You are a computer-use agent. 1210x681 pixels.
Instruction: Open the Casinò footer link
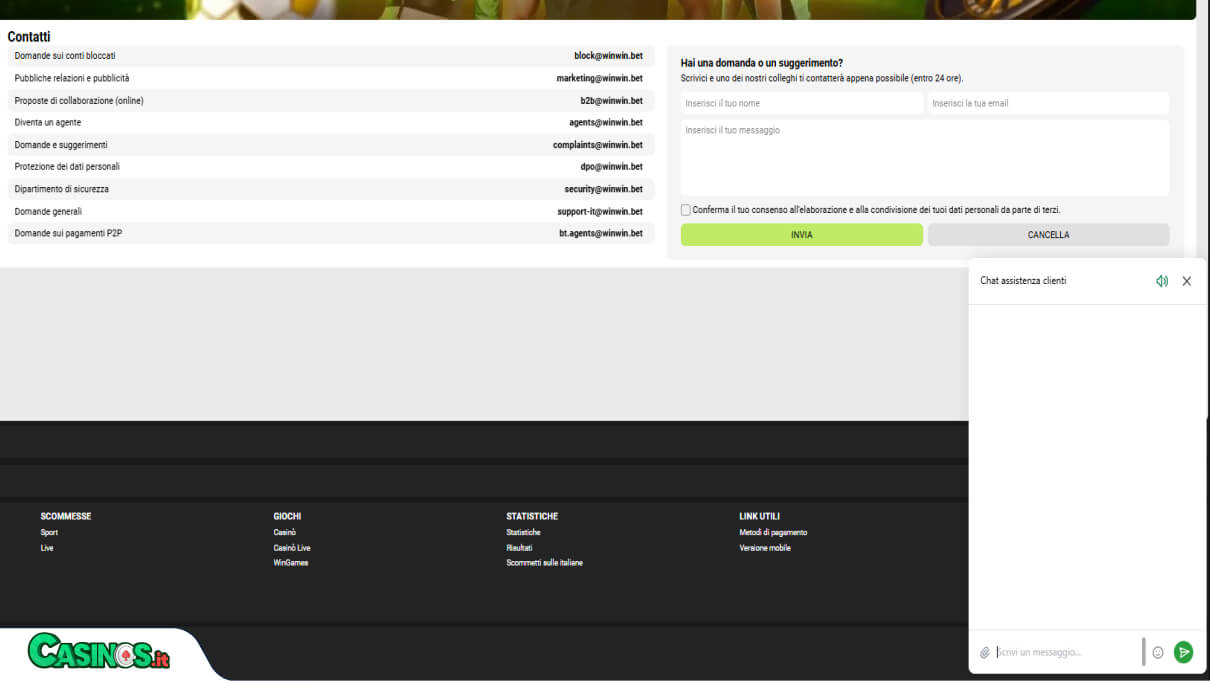pyautogui.click(x=285, y=533)
